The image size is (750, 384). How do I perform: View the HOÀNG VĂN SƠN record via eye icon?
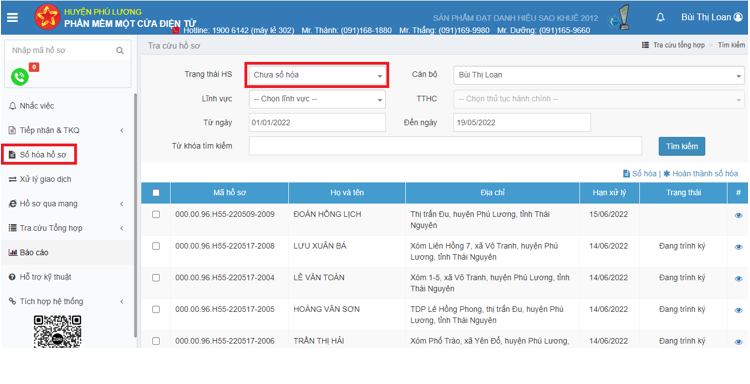[x=738, y=310]
